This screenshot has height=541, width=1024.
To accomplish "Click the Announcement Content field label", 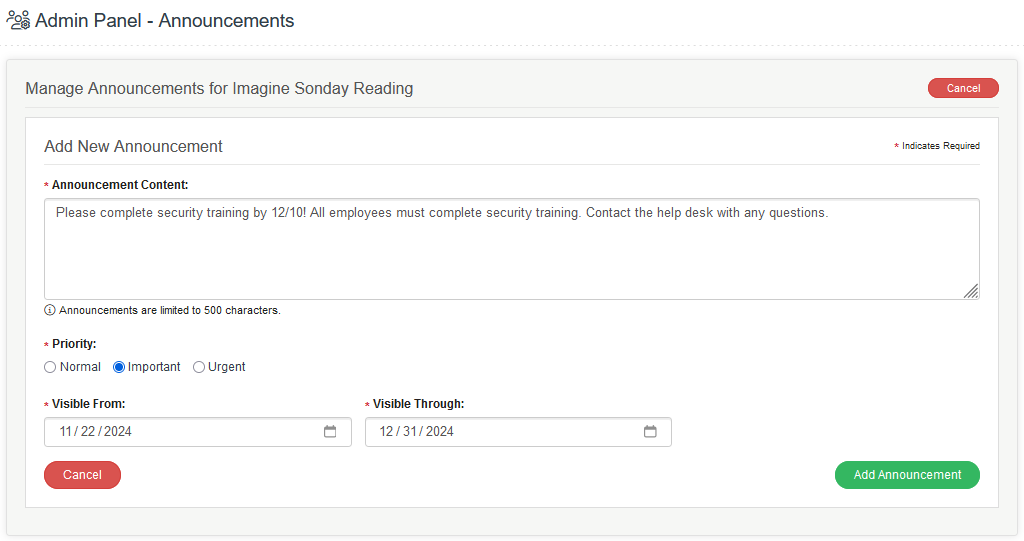I will tap(120, 185).
